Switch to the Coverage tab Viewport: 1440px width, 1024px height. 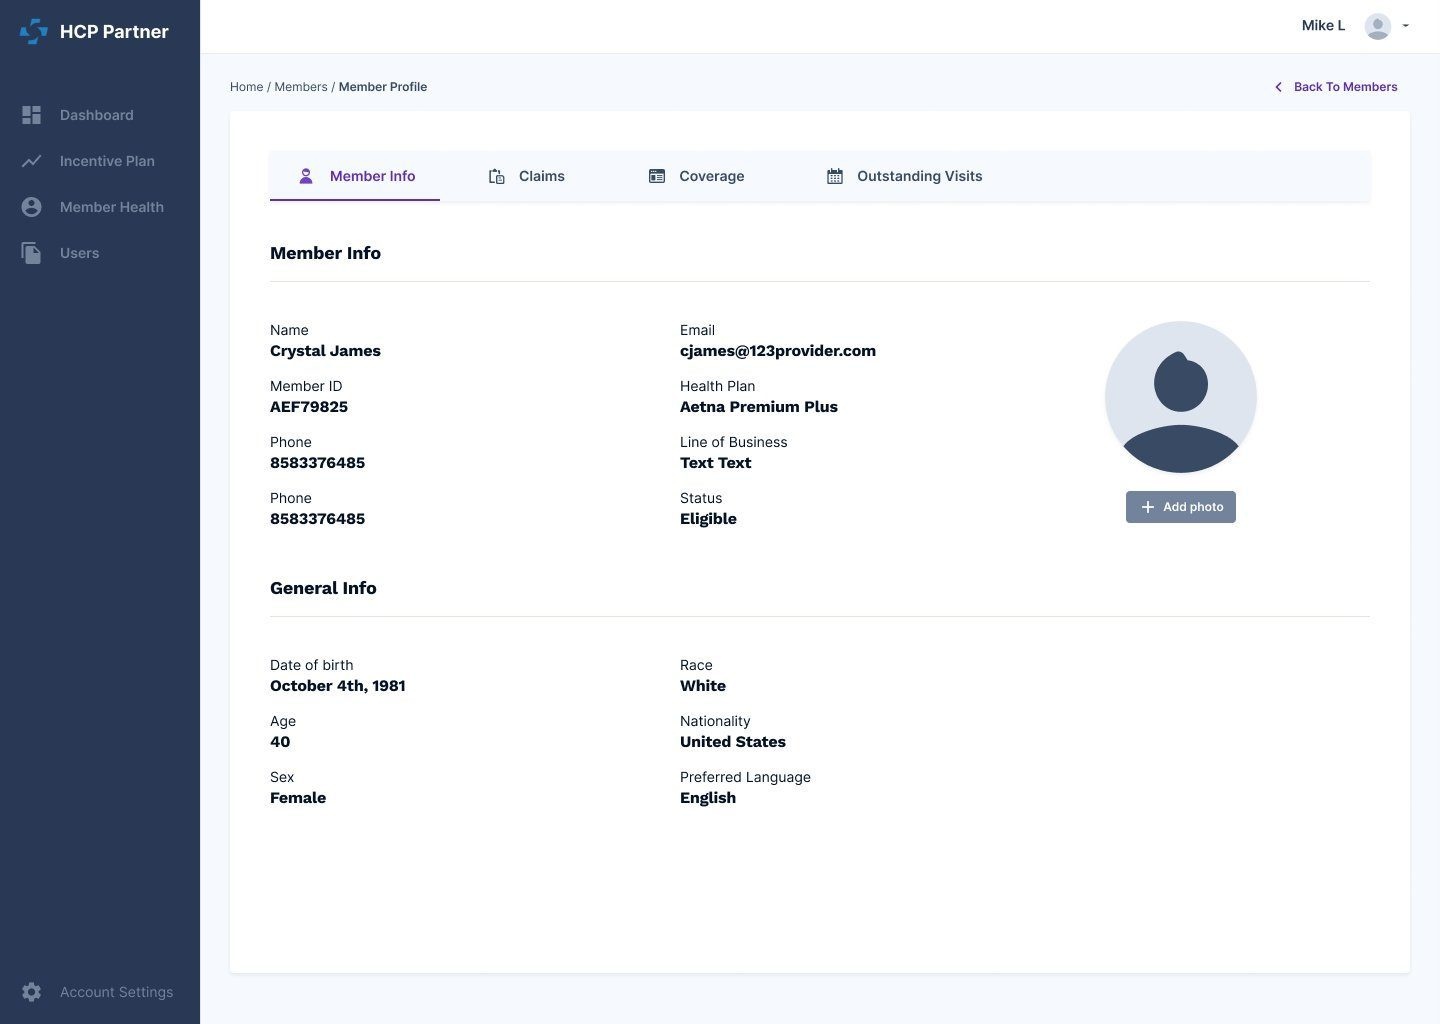pyautogui.click(x=711, y=176)
